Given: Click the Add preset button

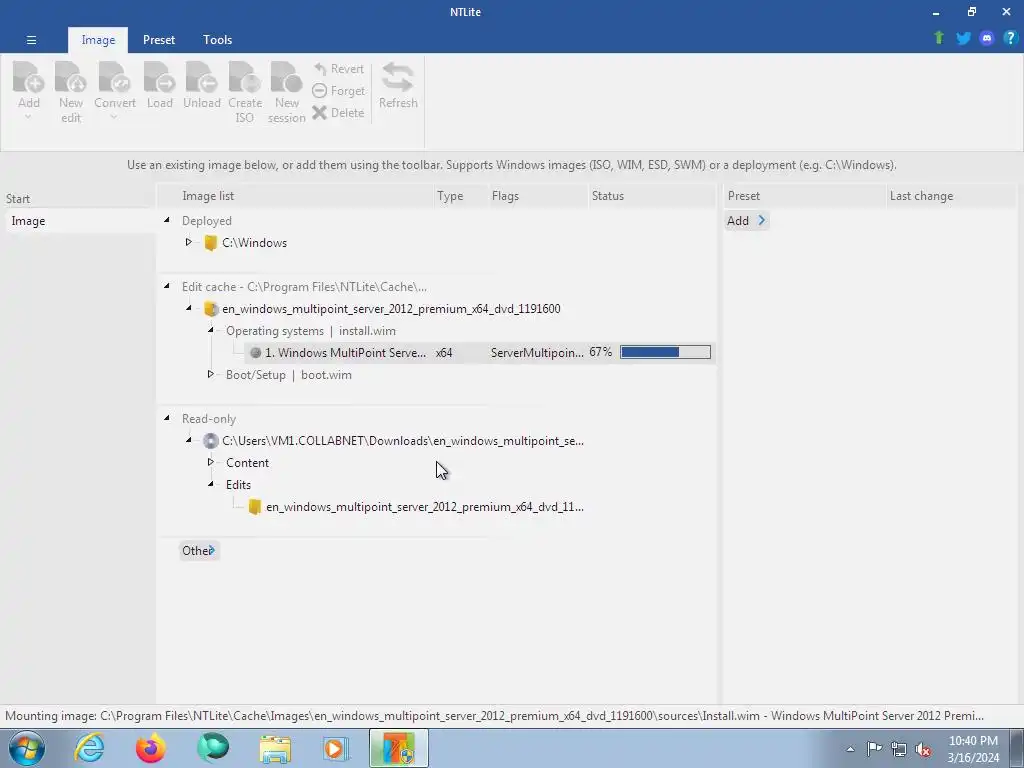Looking at the screenshot, I should click(746, 221).
